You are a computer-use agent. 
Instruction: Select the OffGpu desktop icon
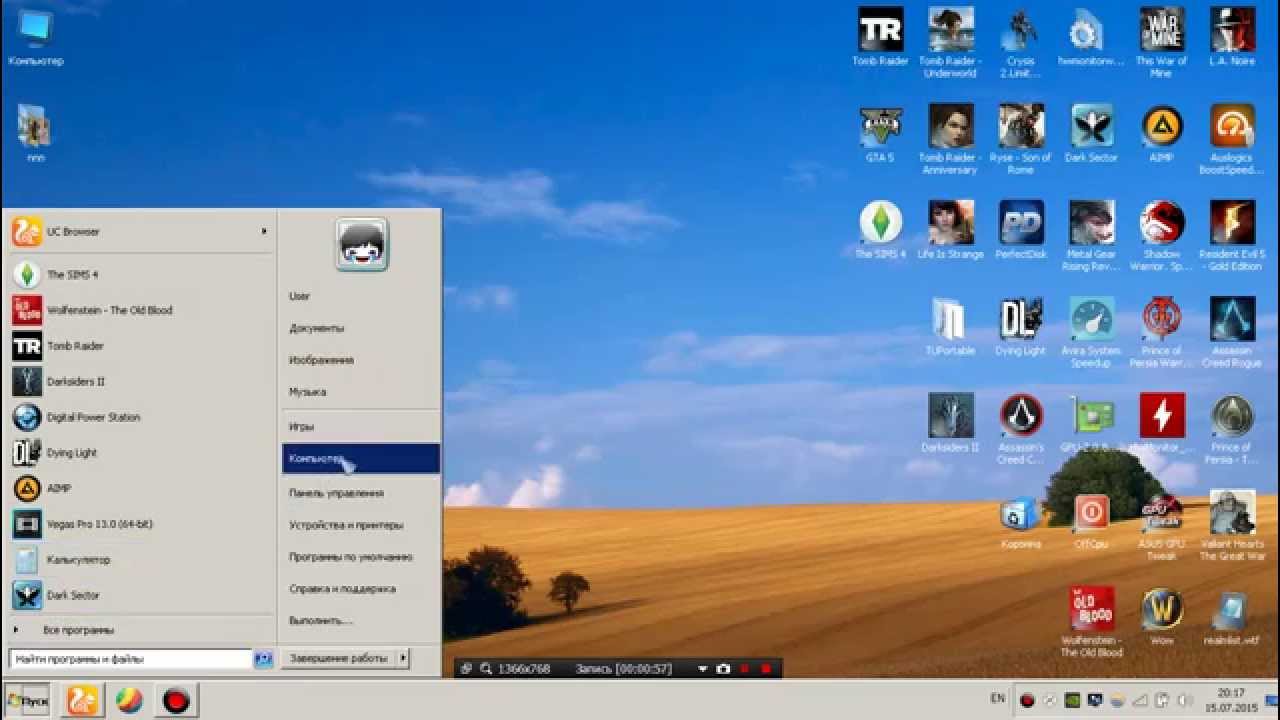(x=1091, y=520)
